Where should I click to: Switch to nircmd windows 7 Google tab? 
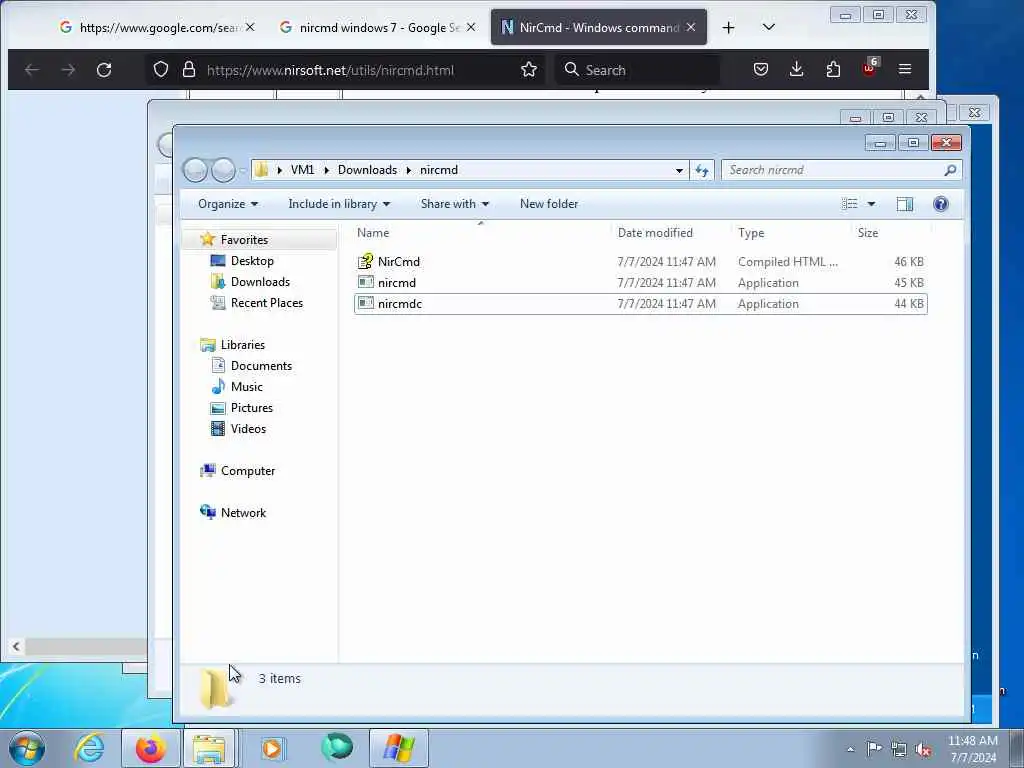tap(379, 27)
